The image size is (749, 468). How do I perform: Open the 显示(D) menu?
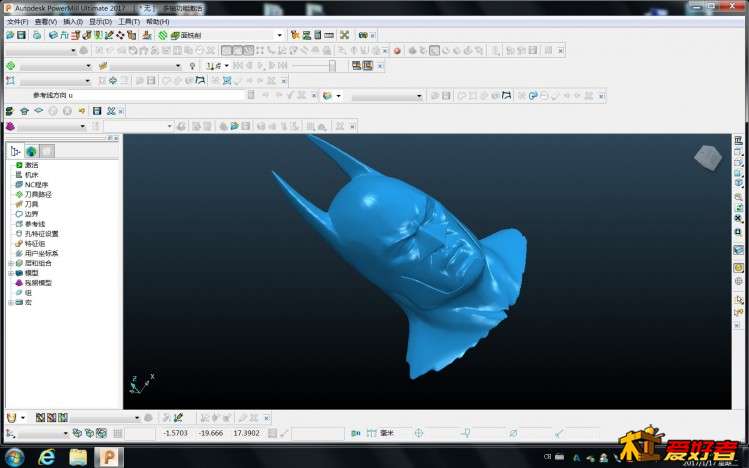100,22
